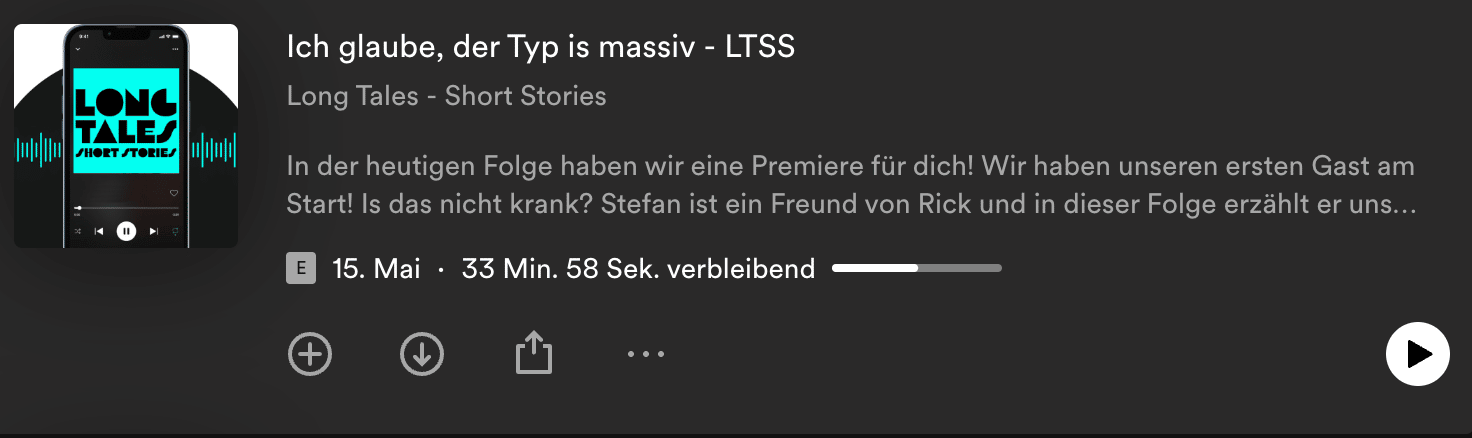Click the next-track icon in the cover art
The height and width of the screenshot is (438, 1472).
pos(153,231)
